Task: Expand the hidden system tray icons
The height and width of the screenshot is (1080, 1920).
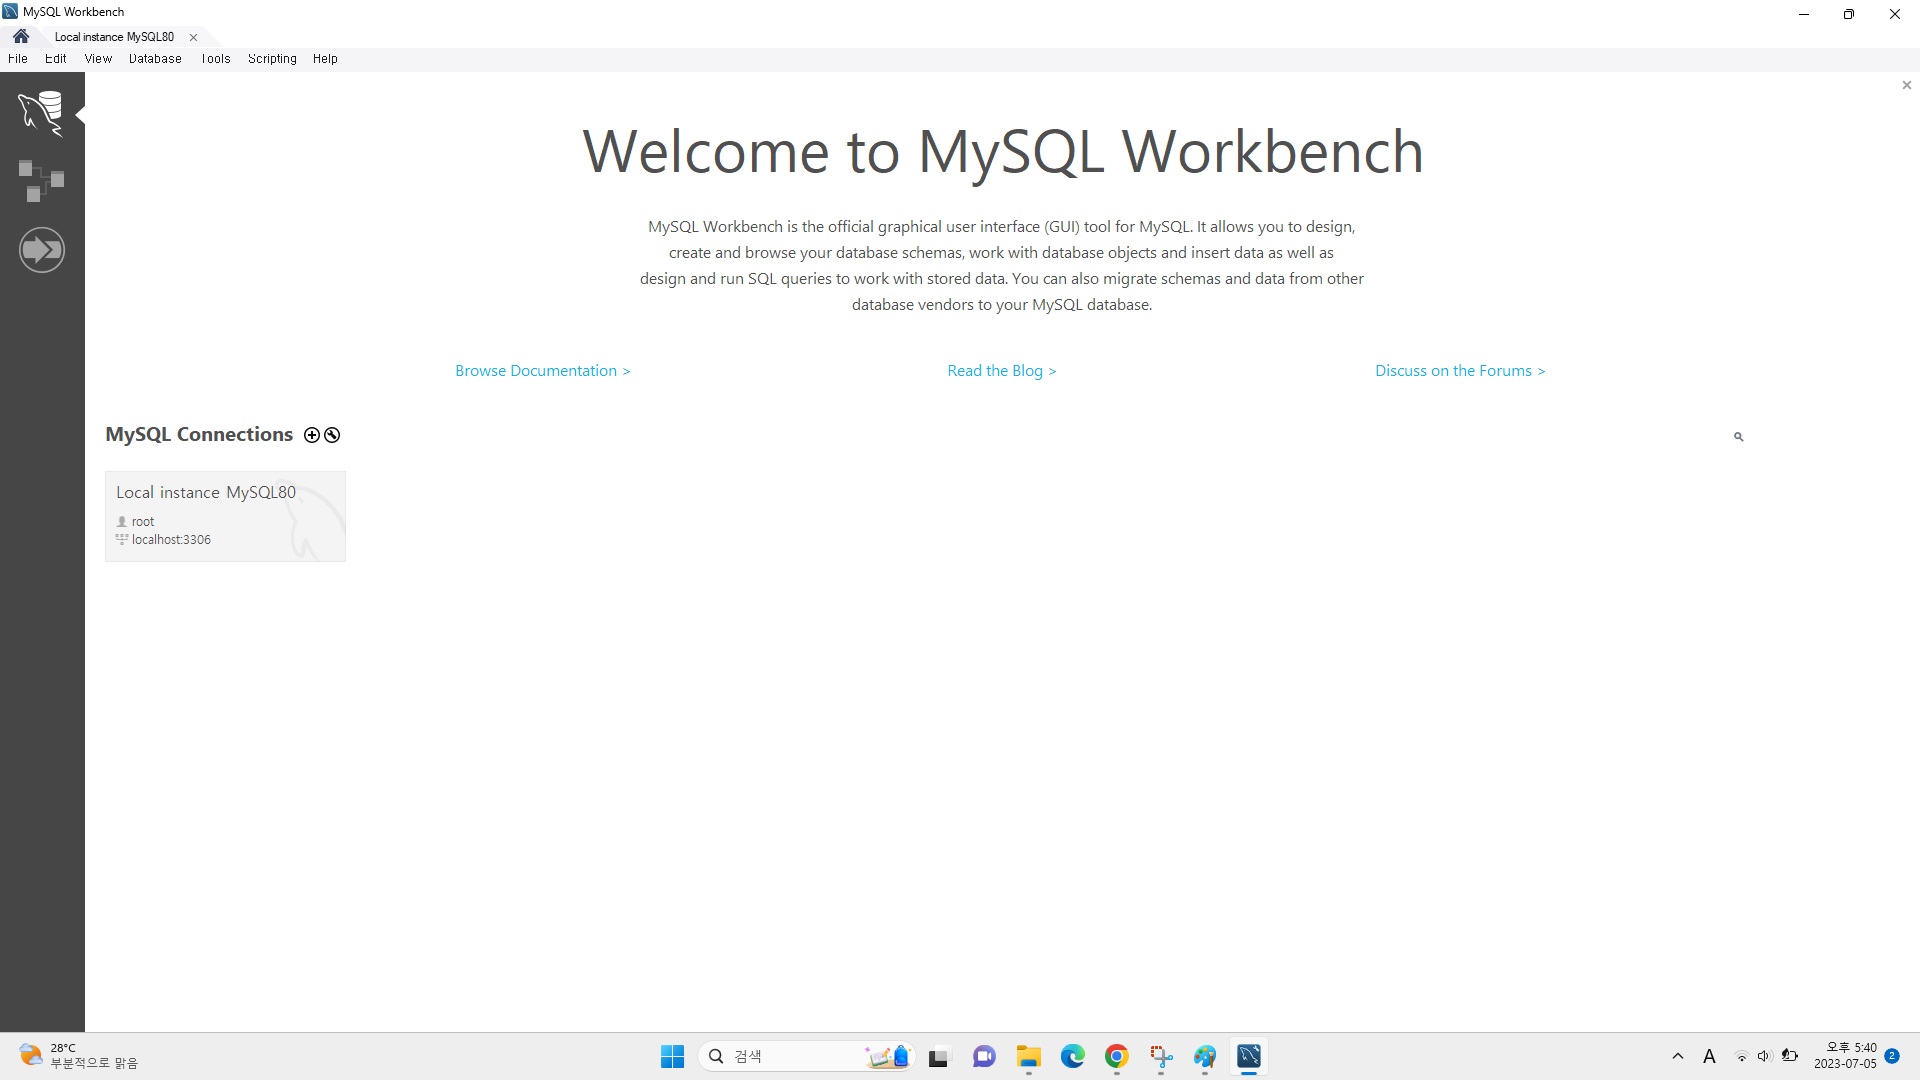Action: click(x=1678, y=1057)
